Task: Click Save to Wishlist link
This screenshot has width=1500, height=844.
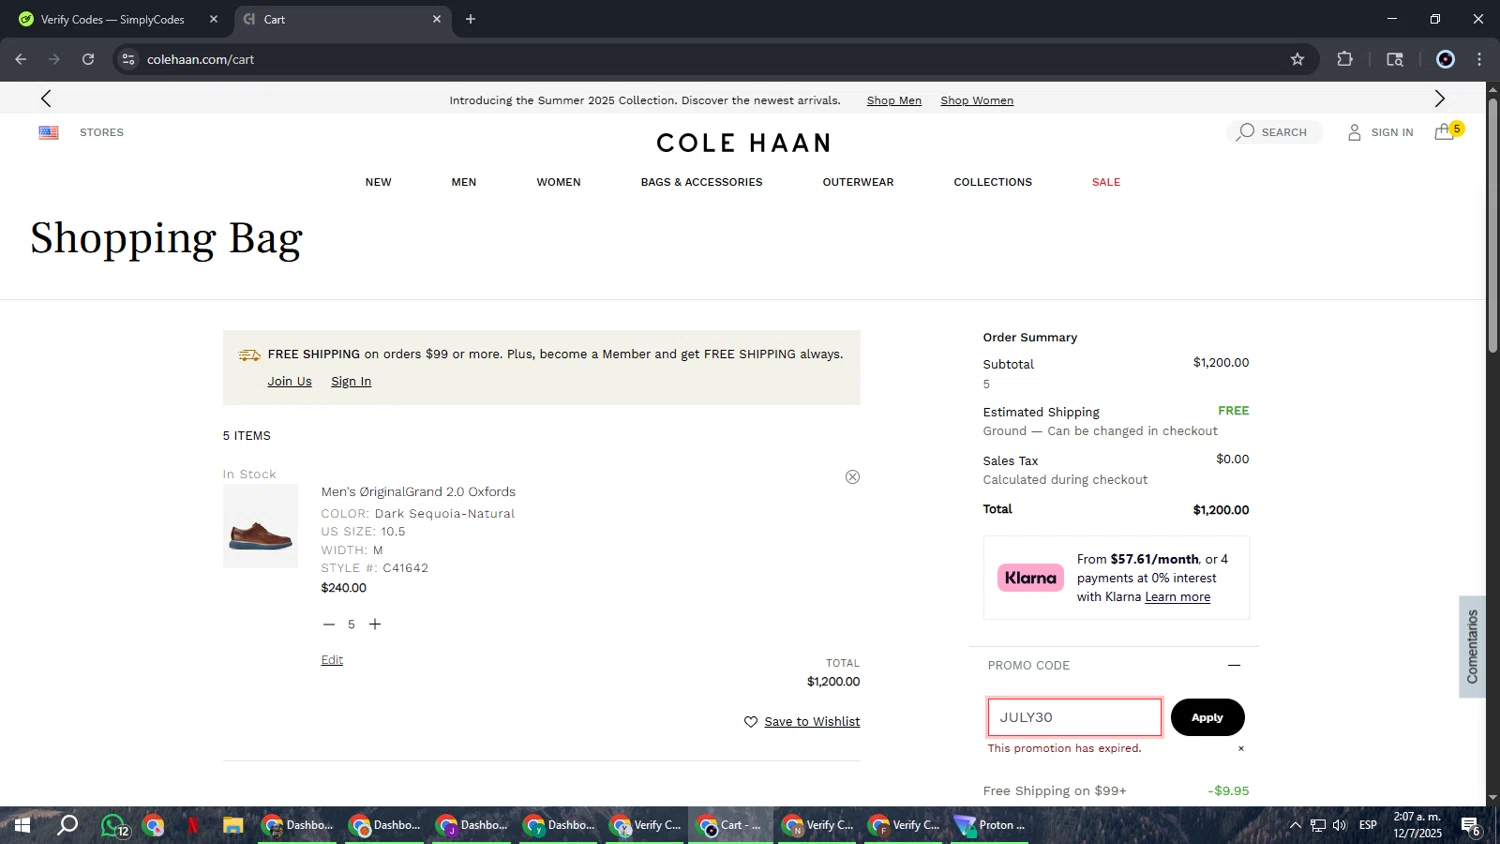Action: (812, 722)
